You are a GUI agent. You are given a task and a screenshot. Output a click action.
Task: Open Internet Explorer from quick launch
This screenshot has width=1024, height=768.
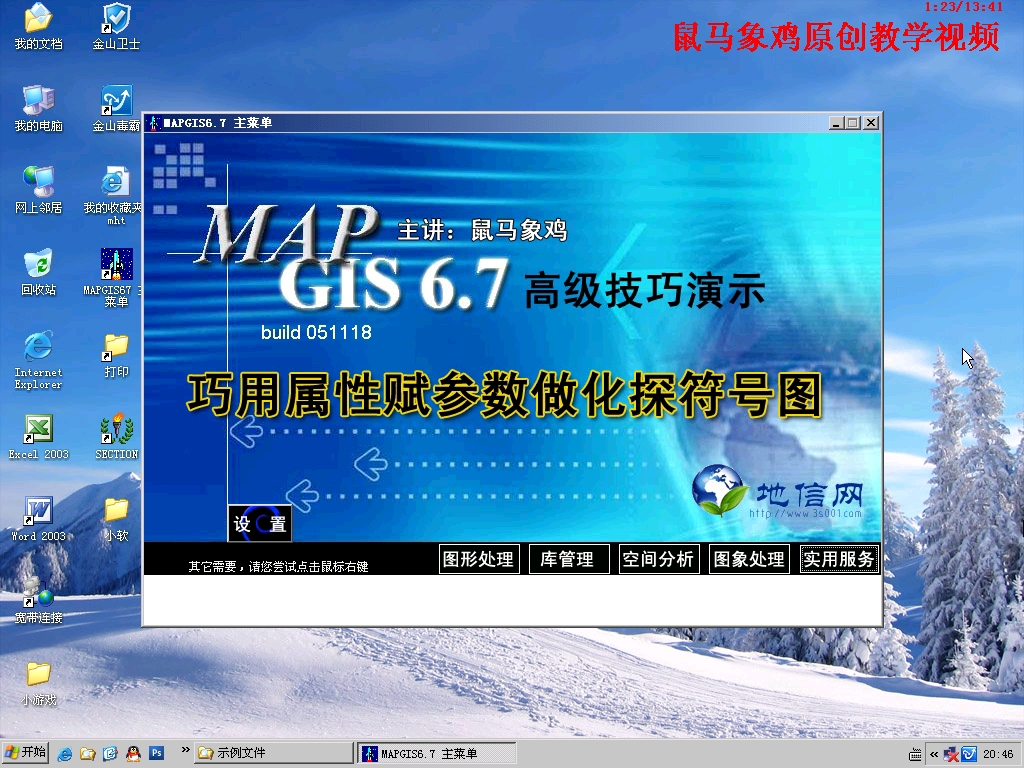65,753
